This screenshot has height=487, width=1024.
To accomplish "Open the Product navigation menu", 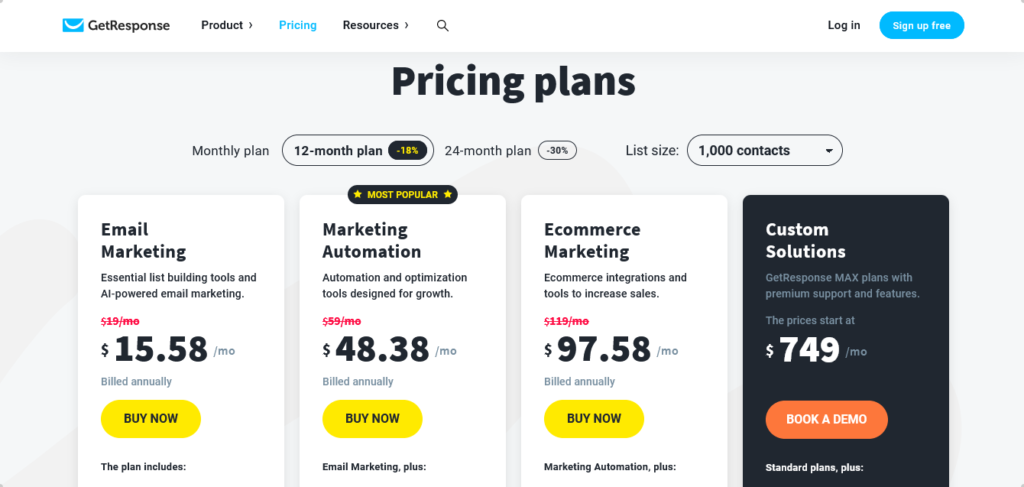I will pyautogui.click(x=222, y=25).
